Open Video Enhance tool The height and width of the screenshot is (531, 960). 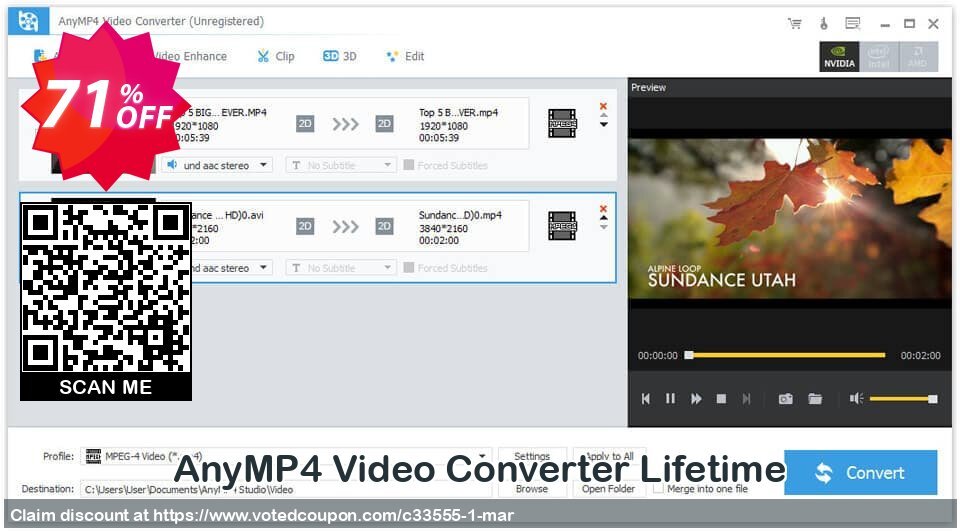point(190,56)
